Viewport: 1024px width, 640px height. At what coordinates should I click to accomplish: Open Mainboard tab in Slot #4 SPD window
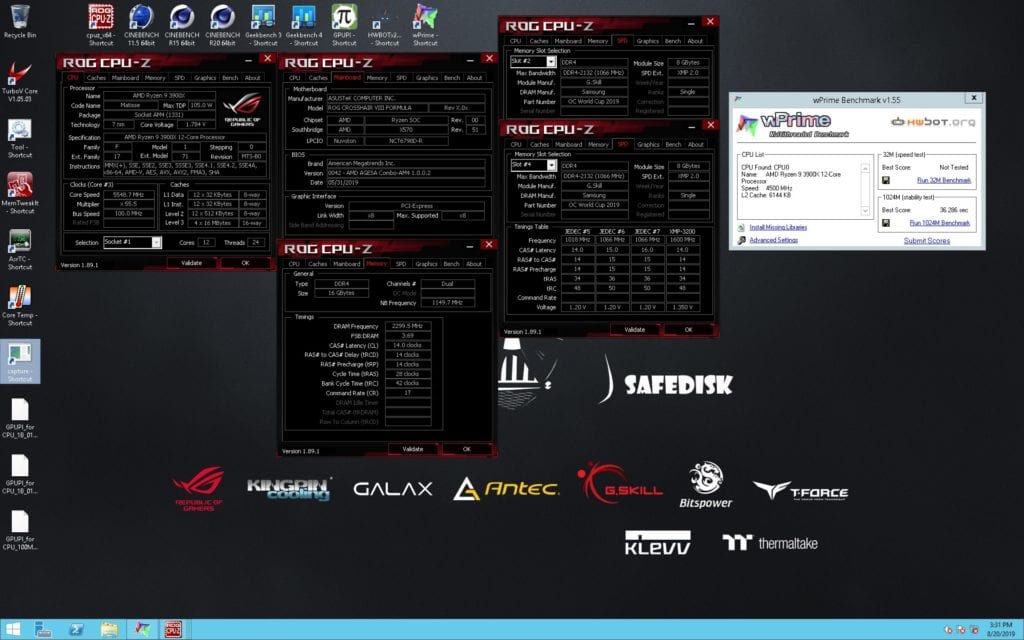pos(568,144)
